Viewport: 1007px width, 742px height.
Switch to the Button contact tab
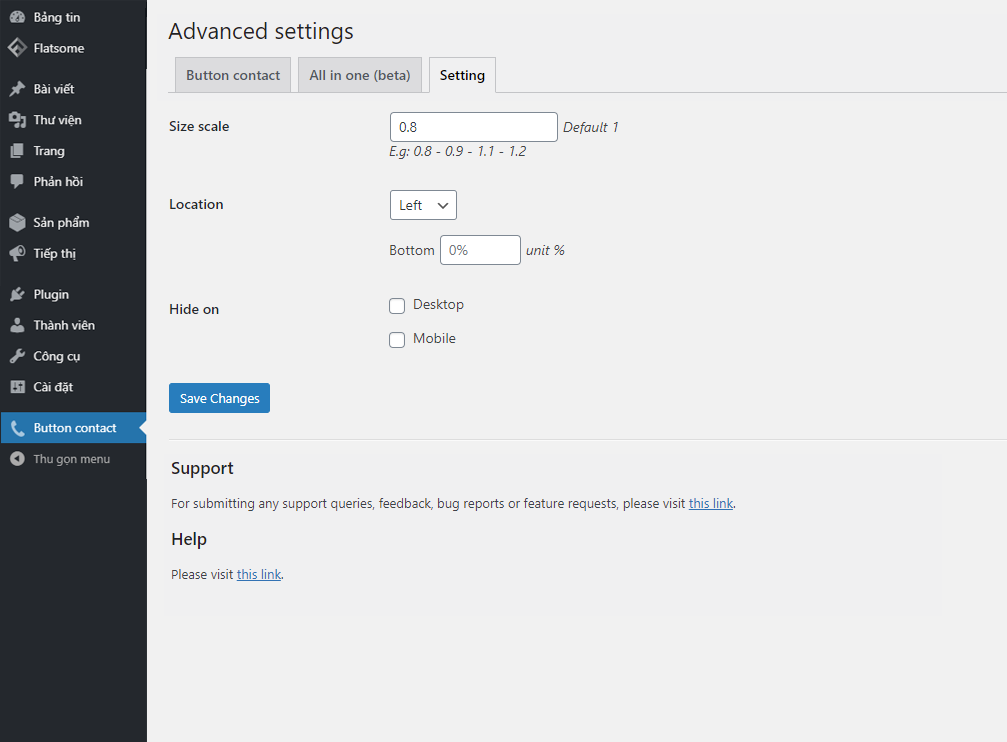point(233,75)
